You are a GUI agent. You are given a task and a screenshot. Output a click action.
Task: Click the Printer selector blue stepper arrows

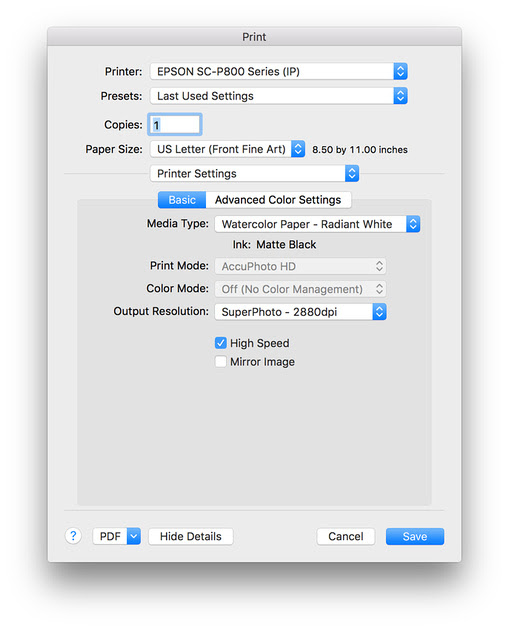[x=400, y=72]
